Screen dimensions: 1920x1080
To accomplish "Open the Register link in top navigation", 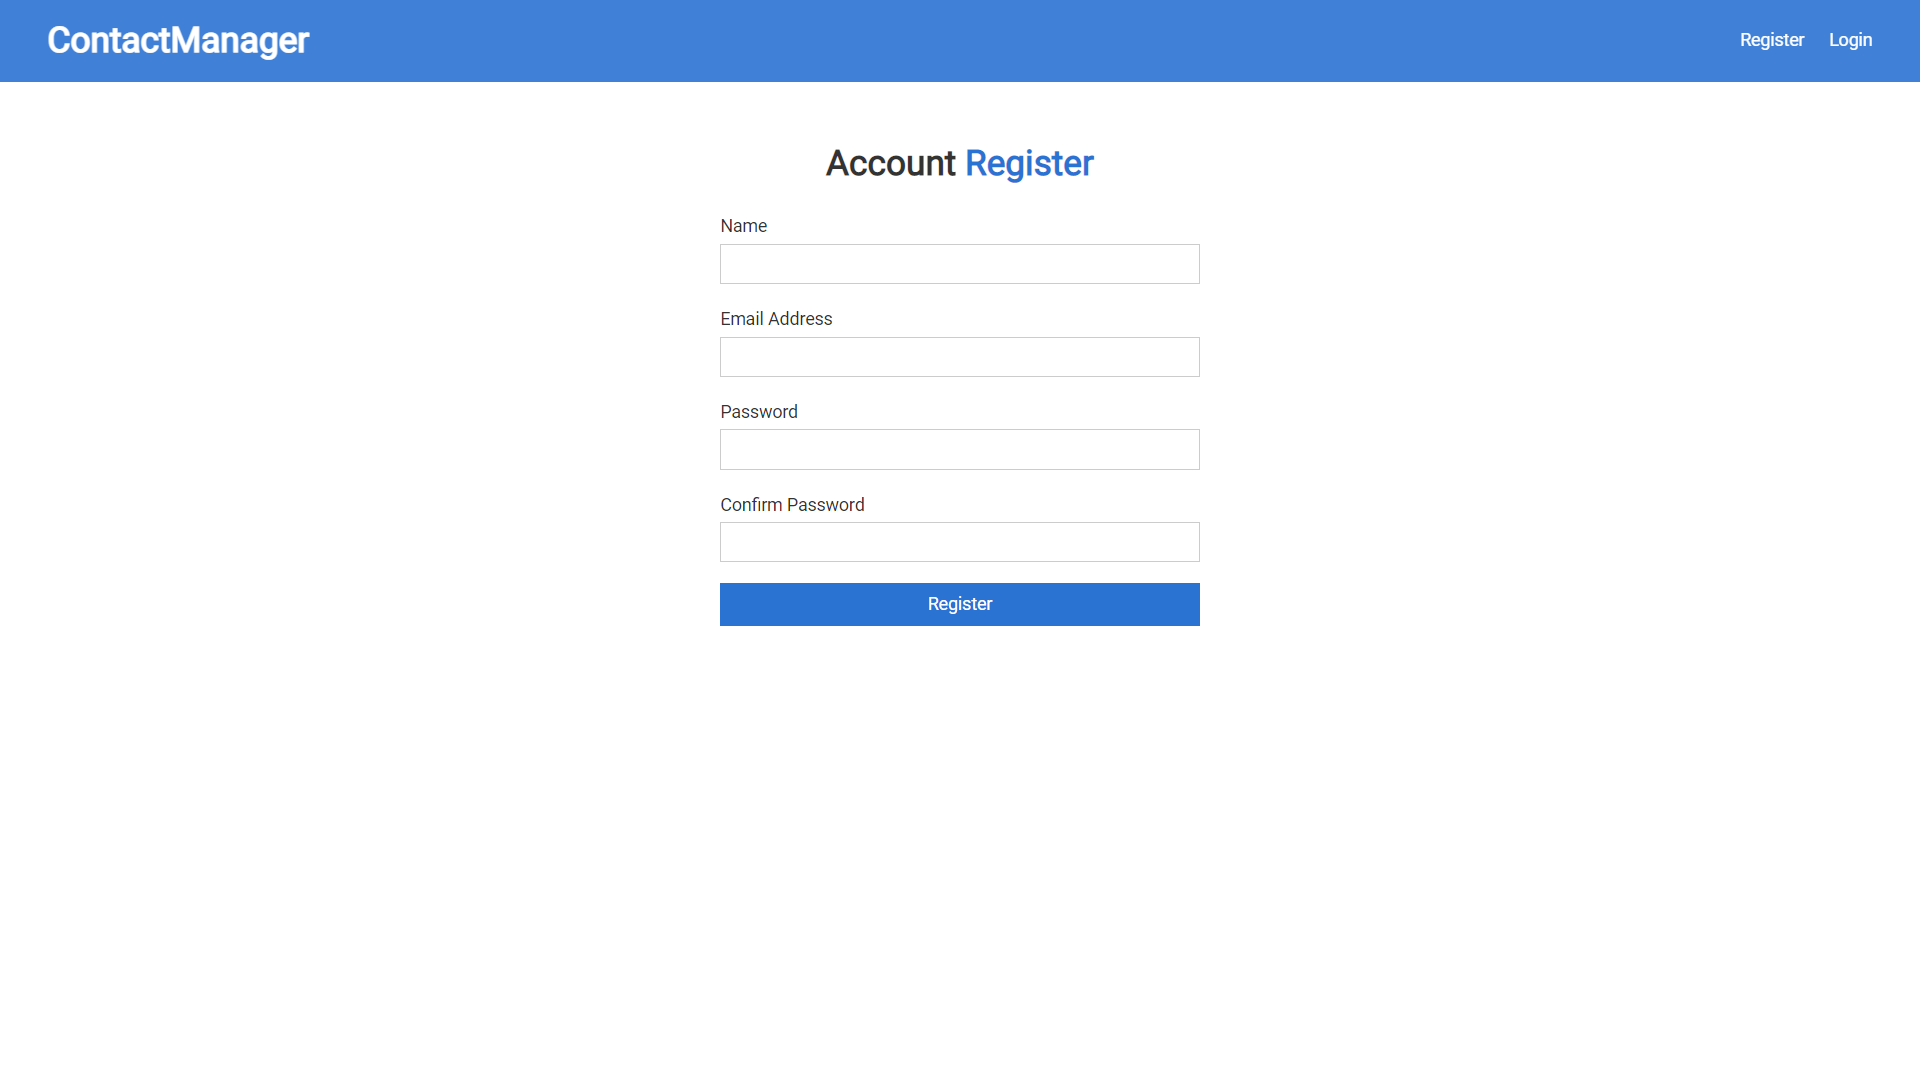I will 1771,40.
